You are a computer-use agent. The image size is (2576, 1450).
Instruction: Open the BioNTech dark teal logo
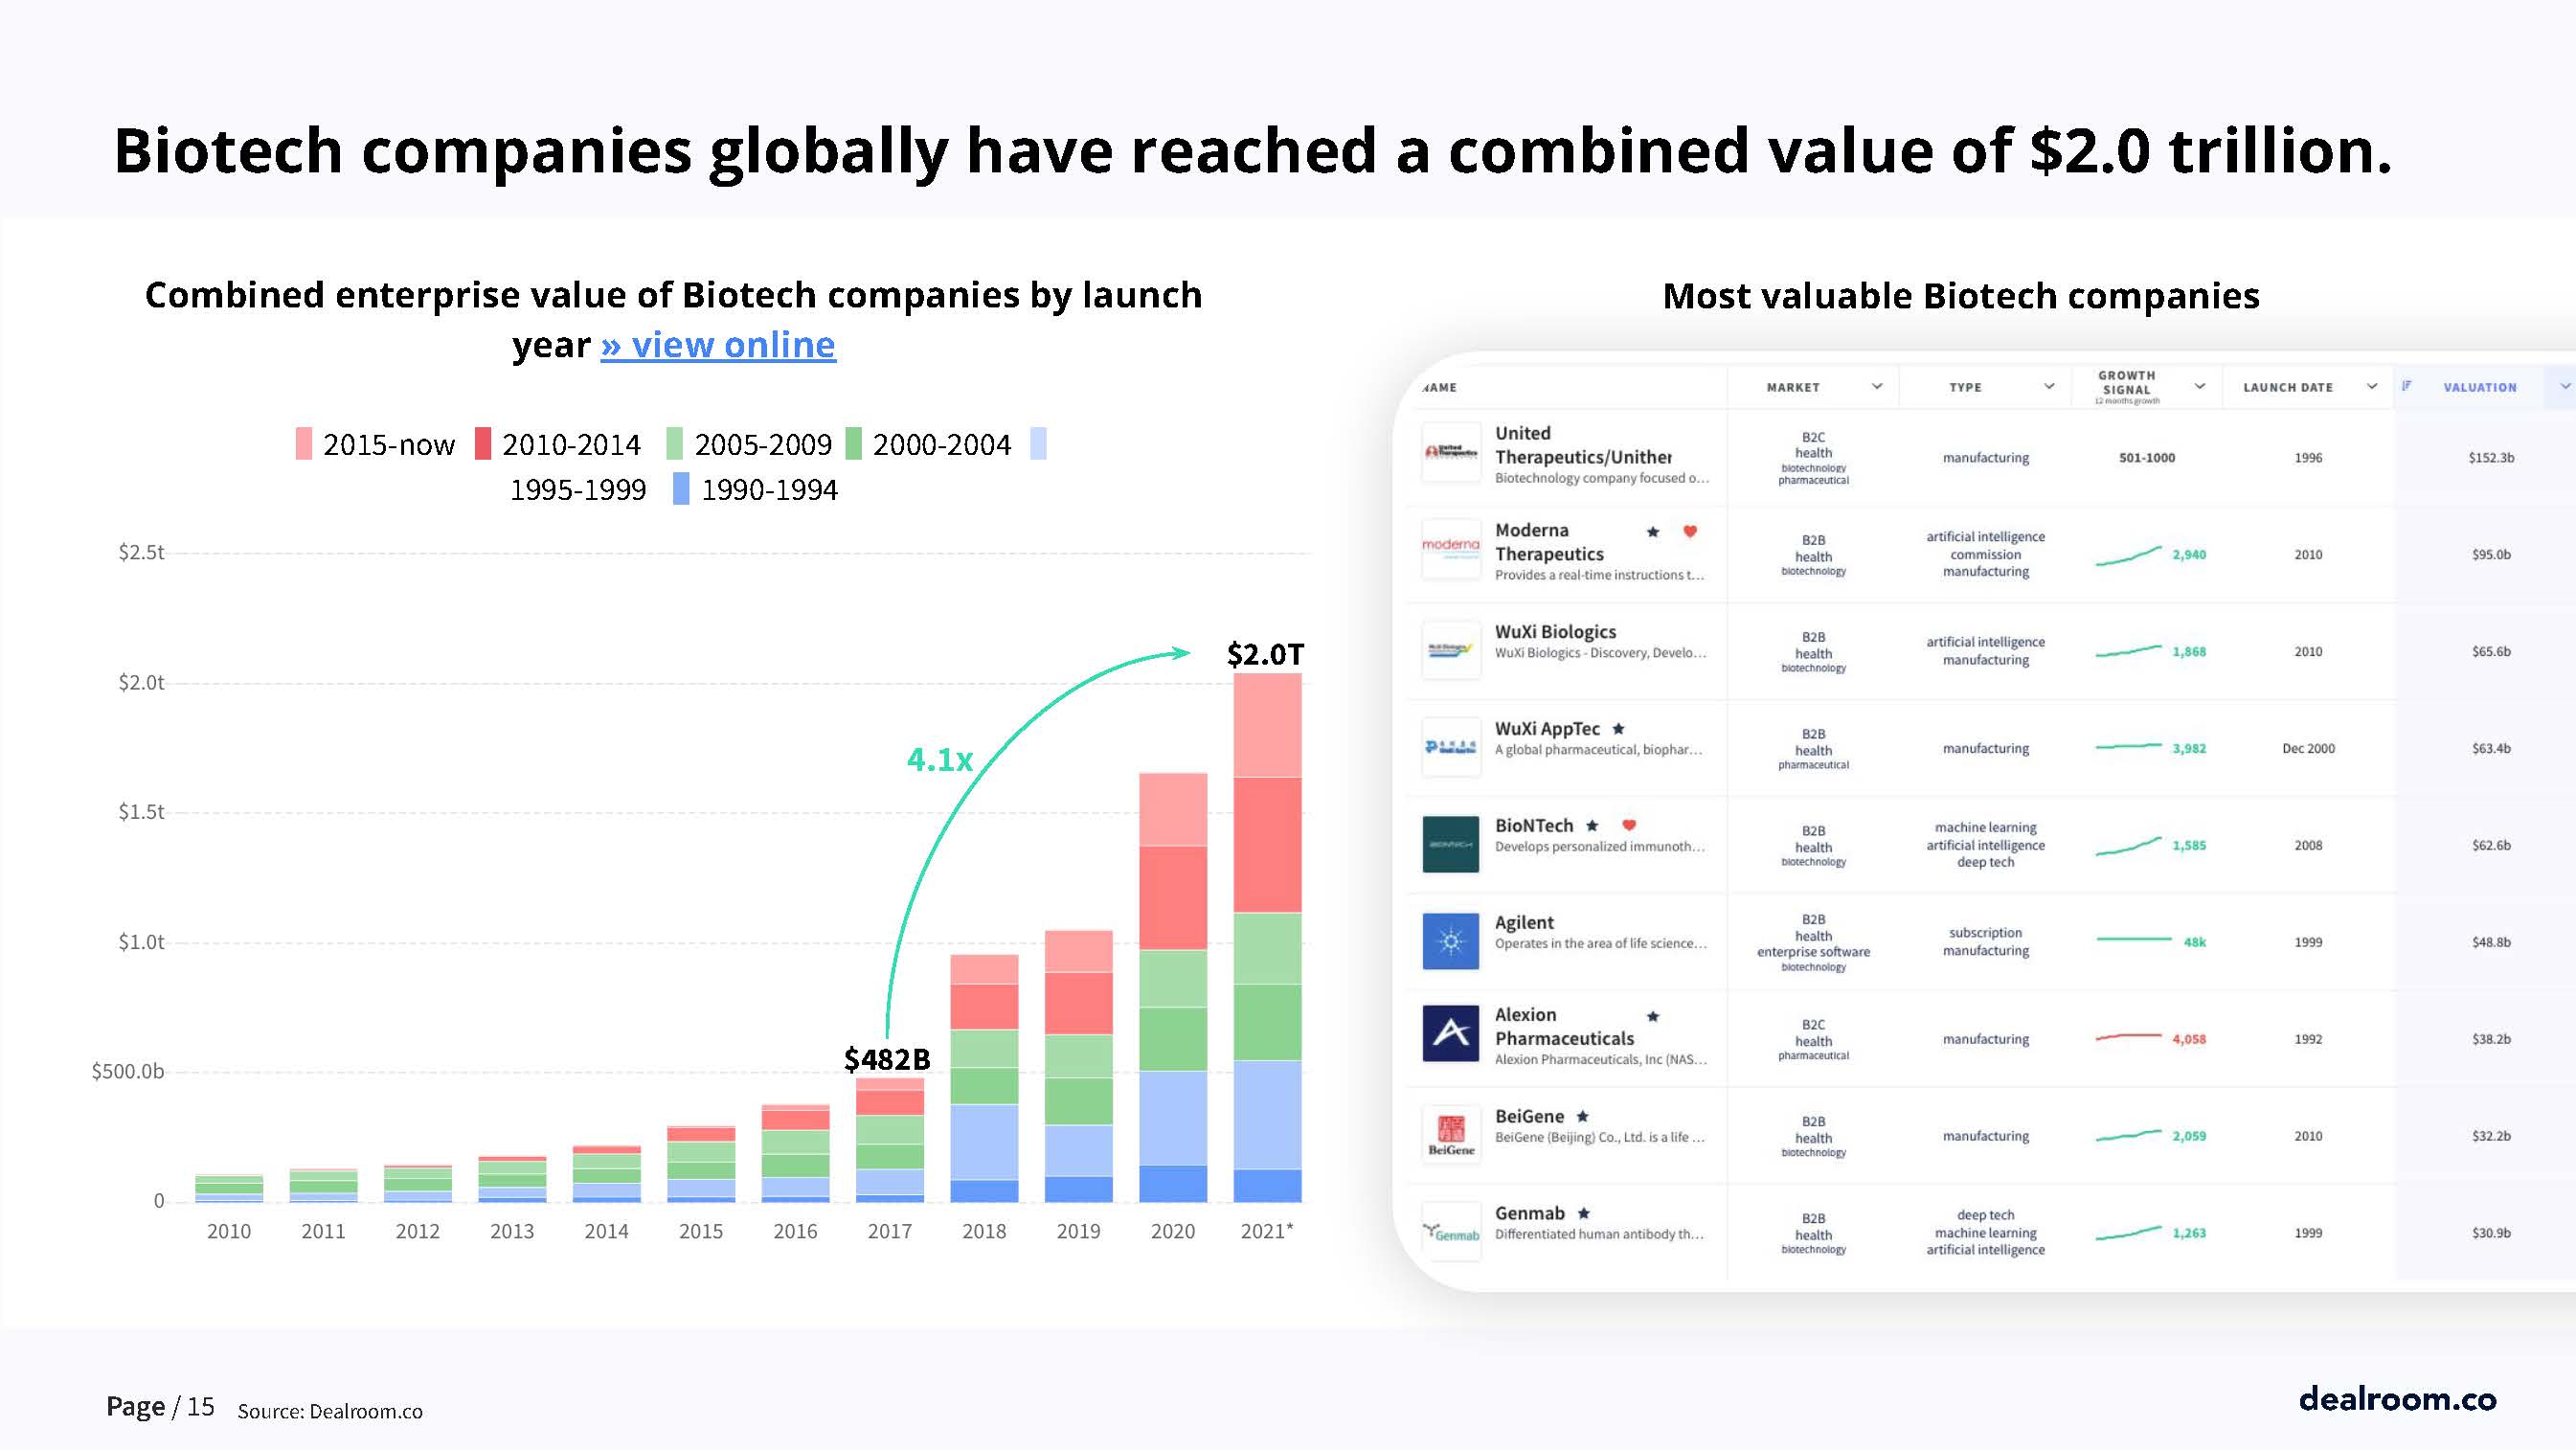pyautogui.click(x=1451, y=844)
